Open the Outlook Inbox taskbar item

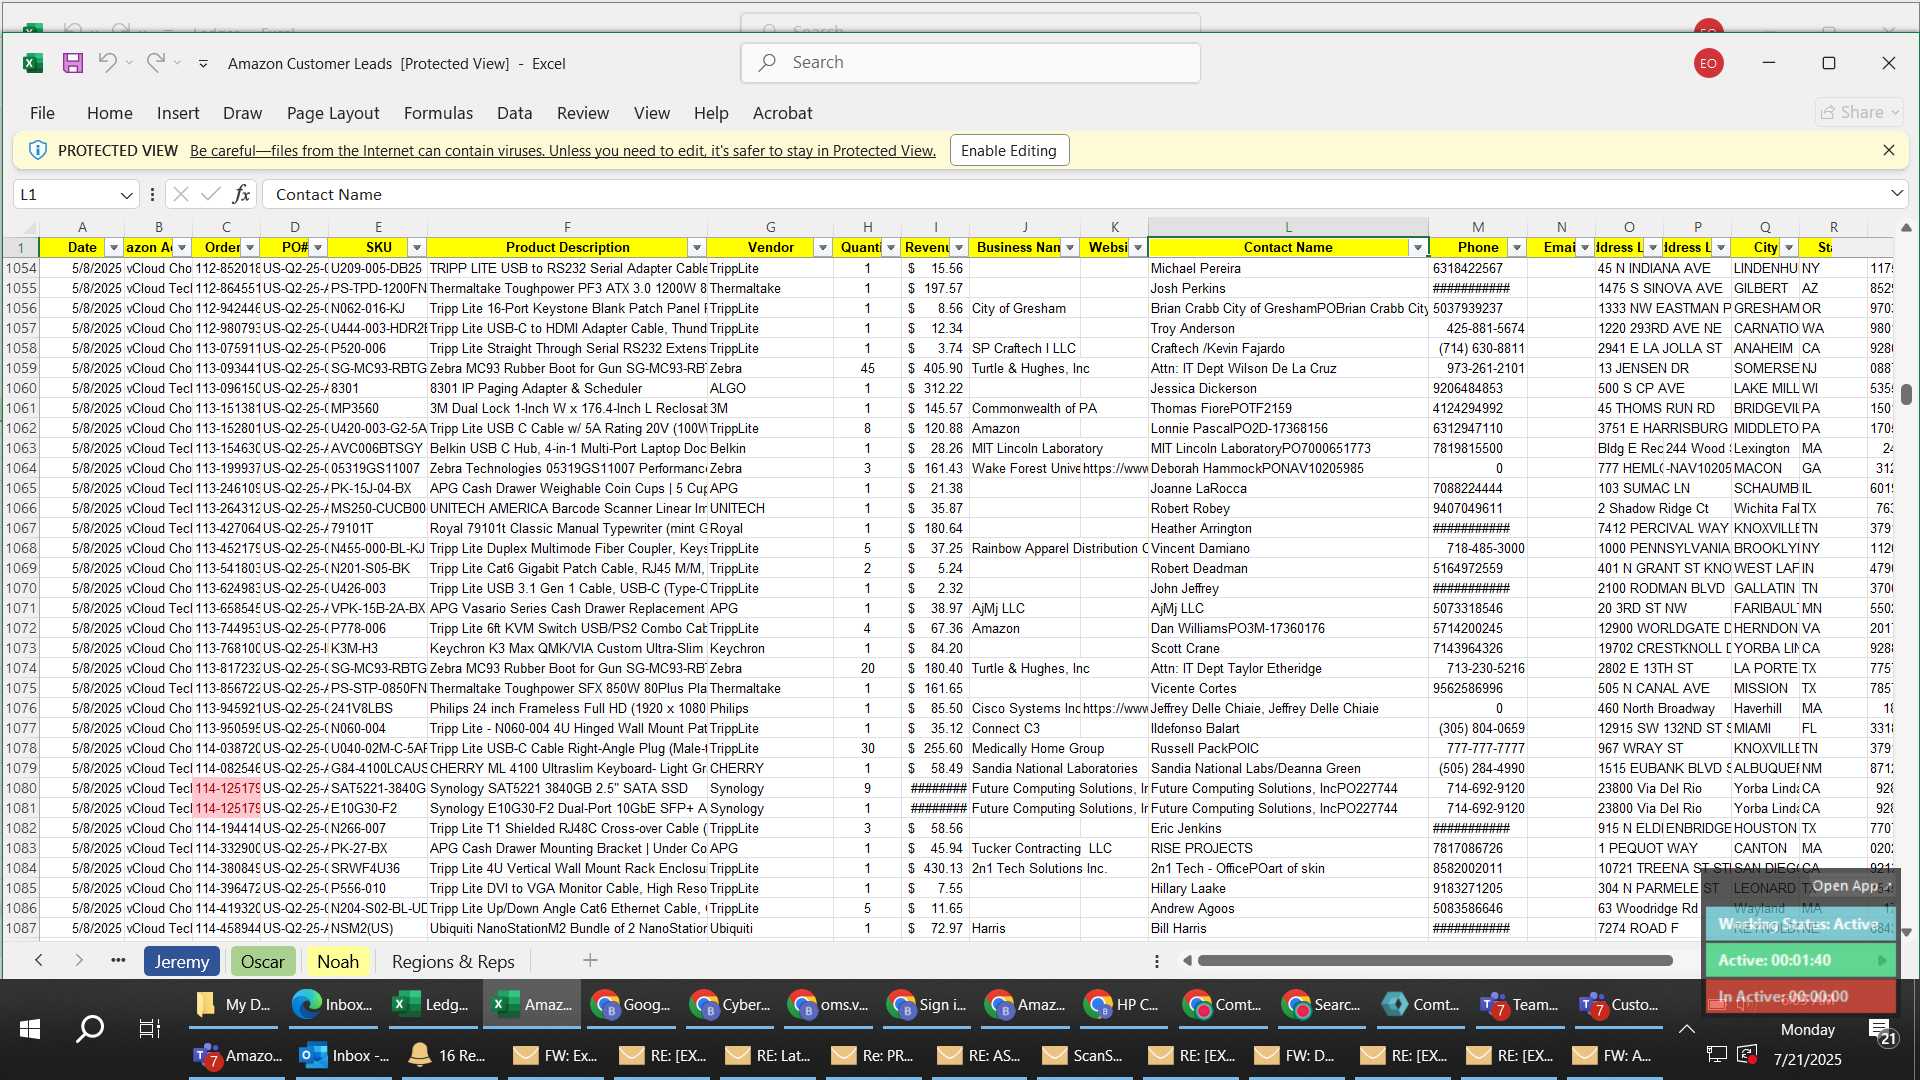(x=344, y=1056)
